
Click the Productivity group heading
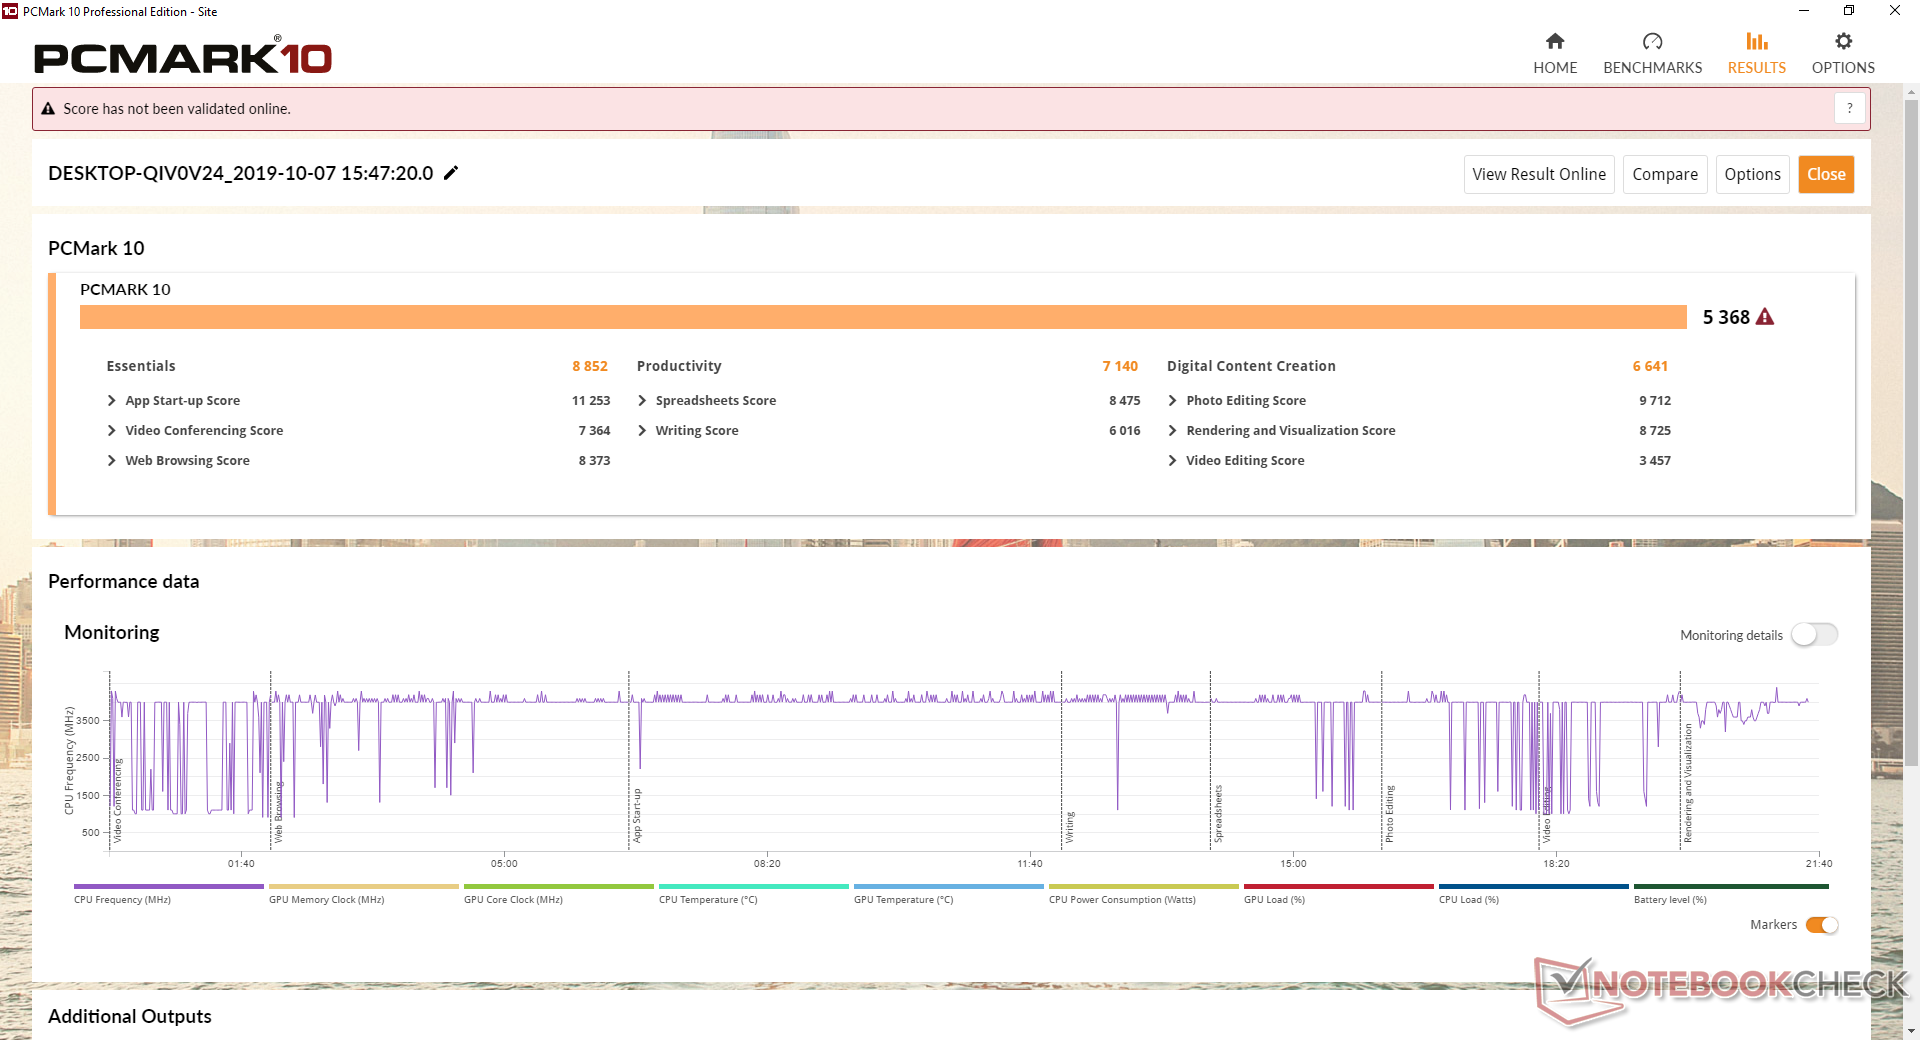(679, 366)
